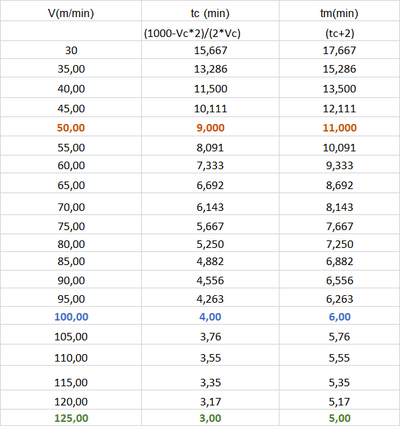Click the formula cell (1000-Vc*2)/(2*Vc)
400x426 pixels.
(210, 31)
